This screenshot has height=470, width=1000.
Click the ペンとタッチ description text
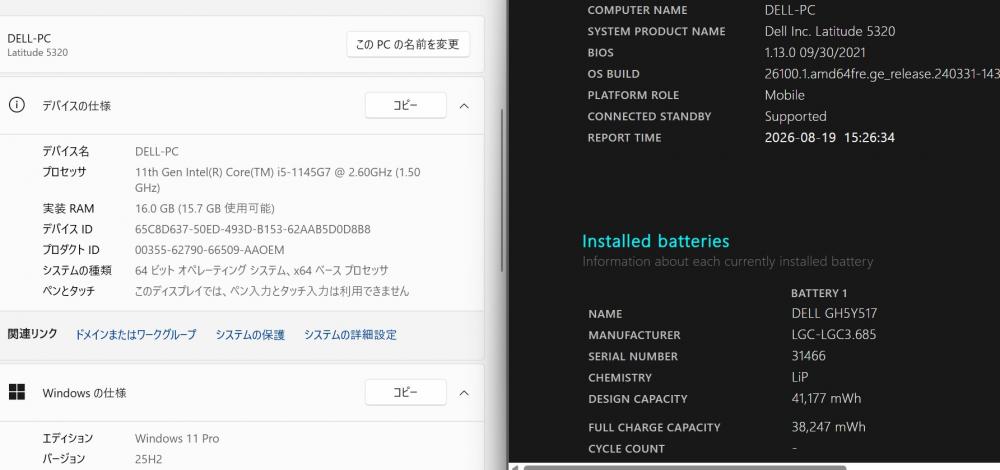pyautogui.click(x=272, y=291)
